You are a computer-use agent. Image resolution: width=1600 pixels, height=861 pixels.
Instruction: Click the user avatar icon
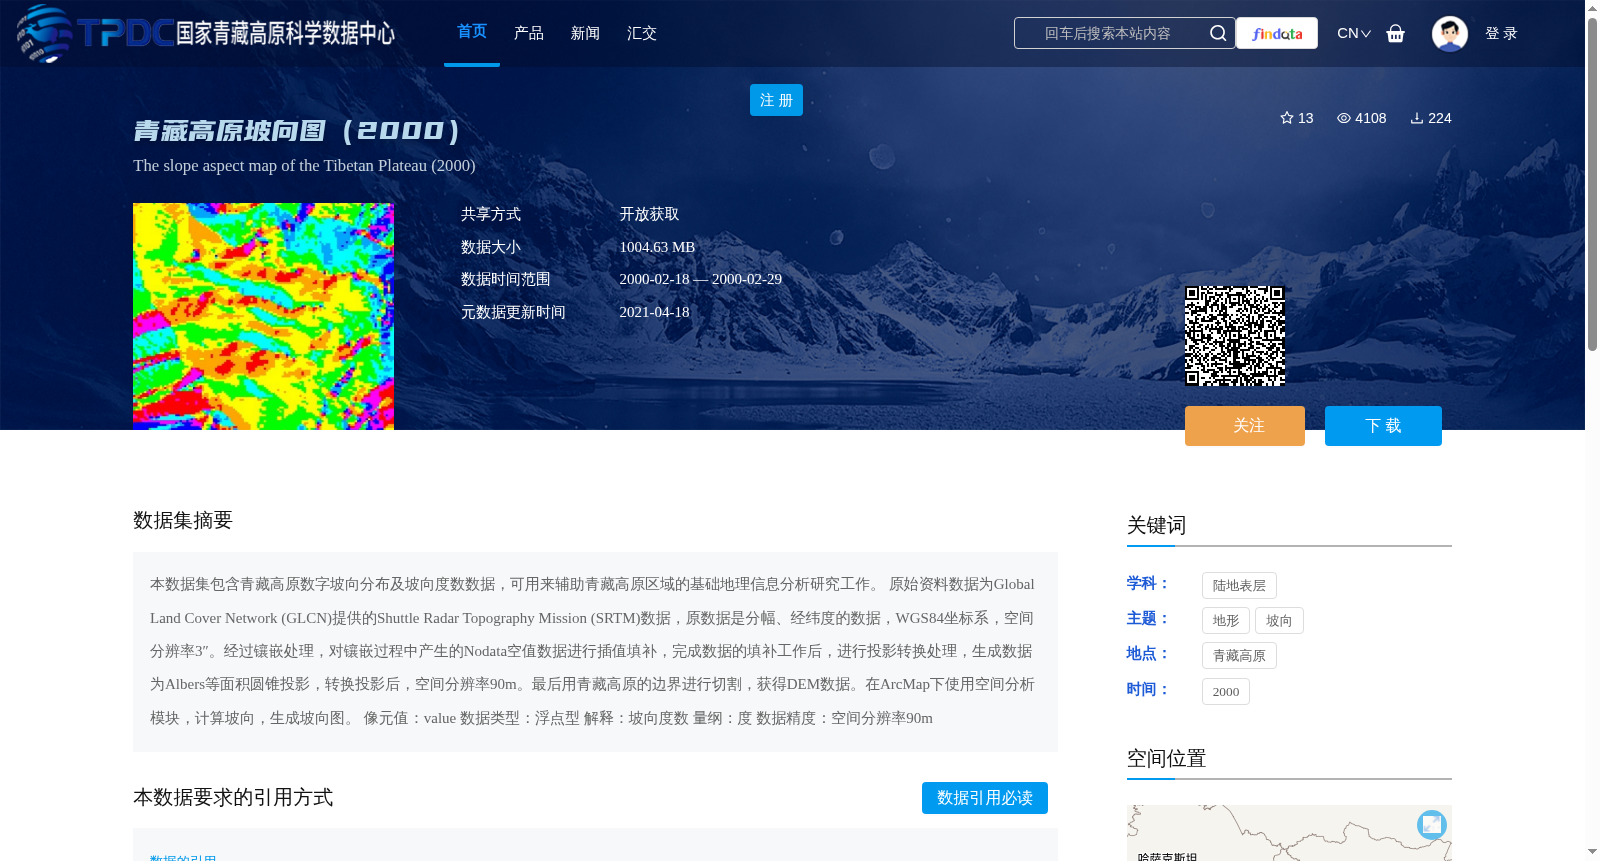click(x=1449, y=33)
